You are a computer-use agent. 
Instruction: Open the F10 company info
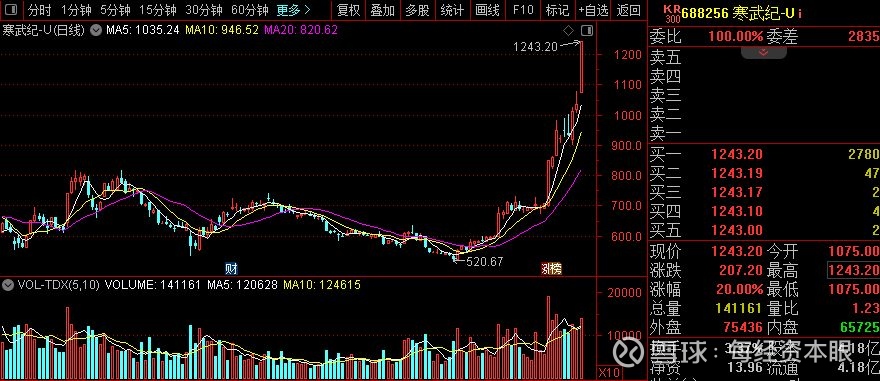coord(522,10)
